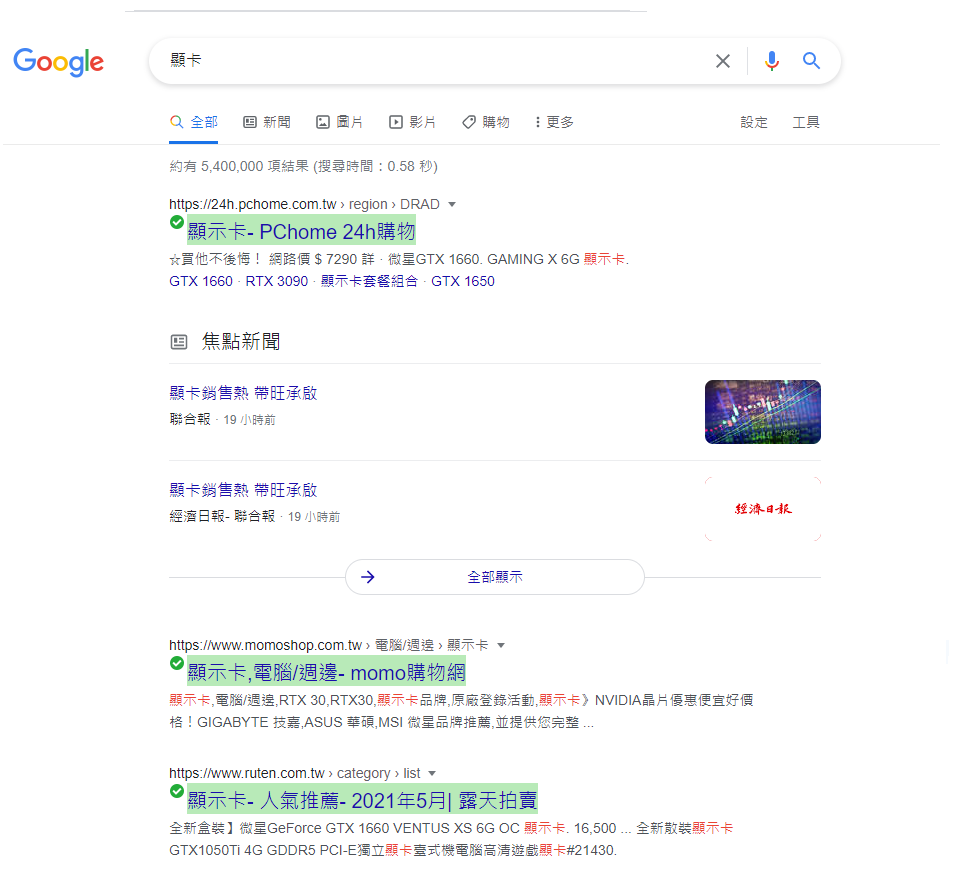Expand dropdown arrow beside momoshop URL
The height and width of the screenshot is (888, 971).
coord(501,645)
